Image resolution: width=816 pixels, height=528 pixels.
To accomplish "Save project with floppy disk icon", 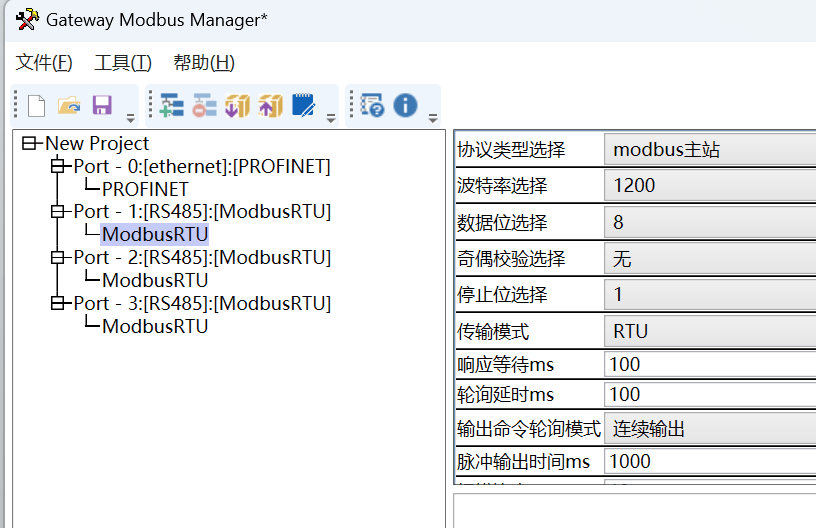I will click(102, 105).
